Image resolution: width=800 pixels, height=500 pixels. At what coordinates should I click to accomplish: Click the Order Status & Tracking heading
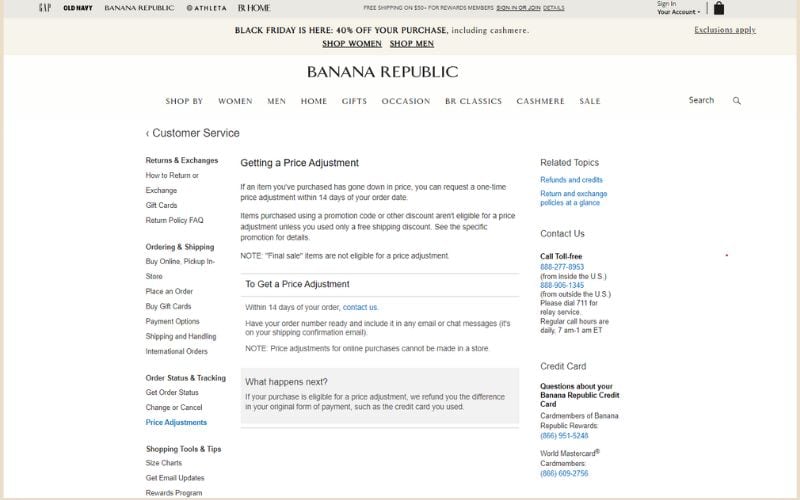(186, 378)
